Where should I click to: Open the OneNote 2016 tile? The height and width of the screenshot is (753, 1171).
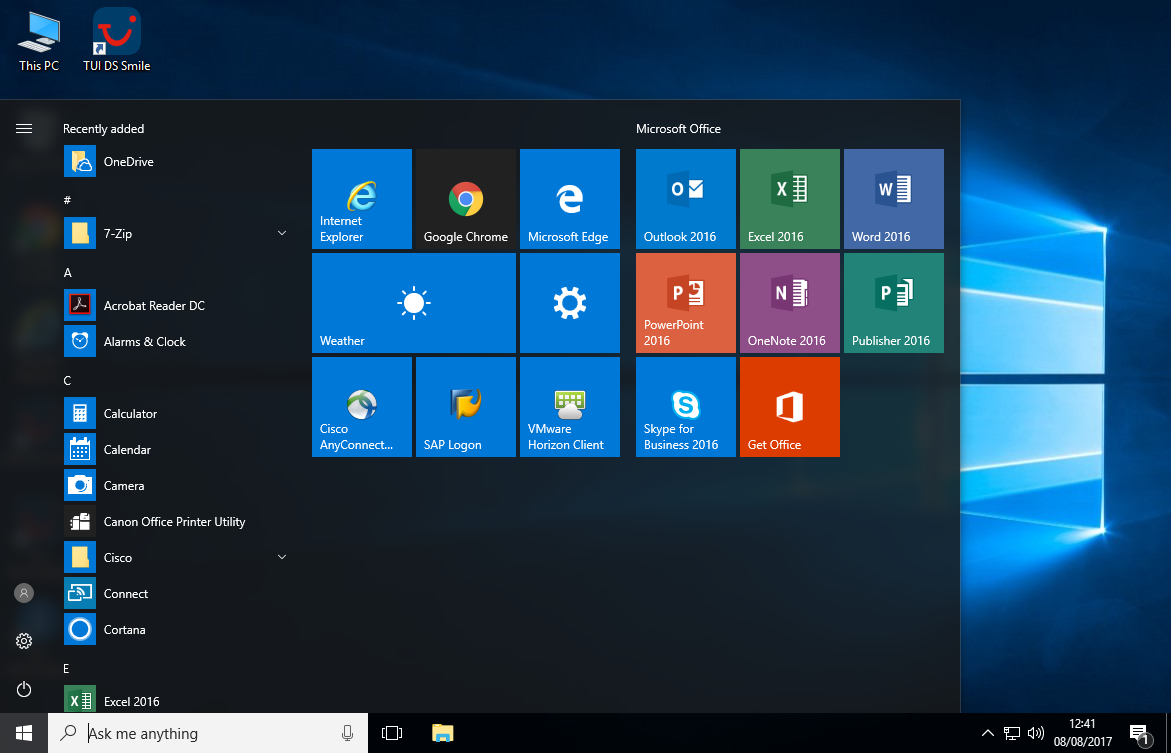point(789,303)
